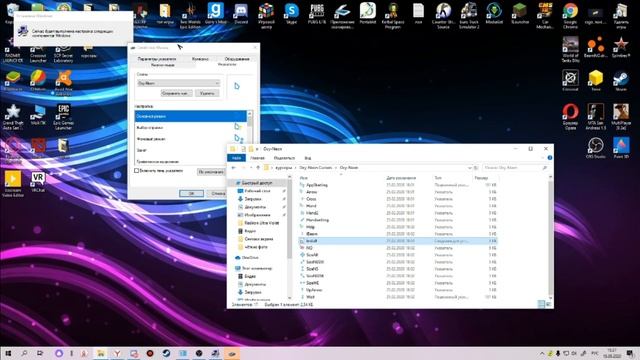Confirm the mouse dialog with OK
This screenshot has width=640, height=360.
point(191,193)
